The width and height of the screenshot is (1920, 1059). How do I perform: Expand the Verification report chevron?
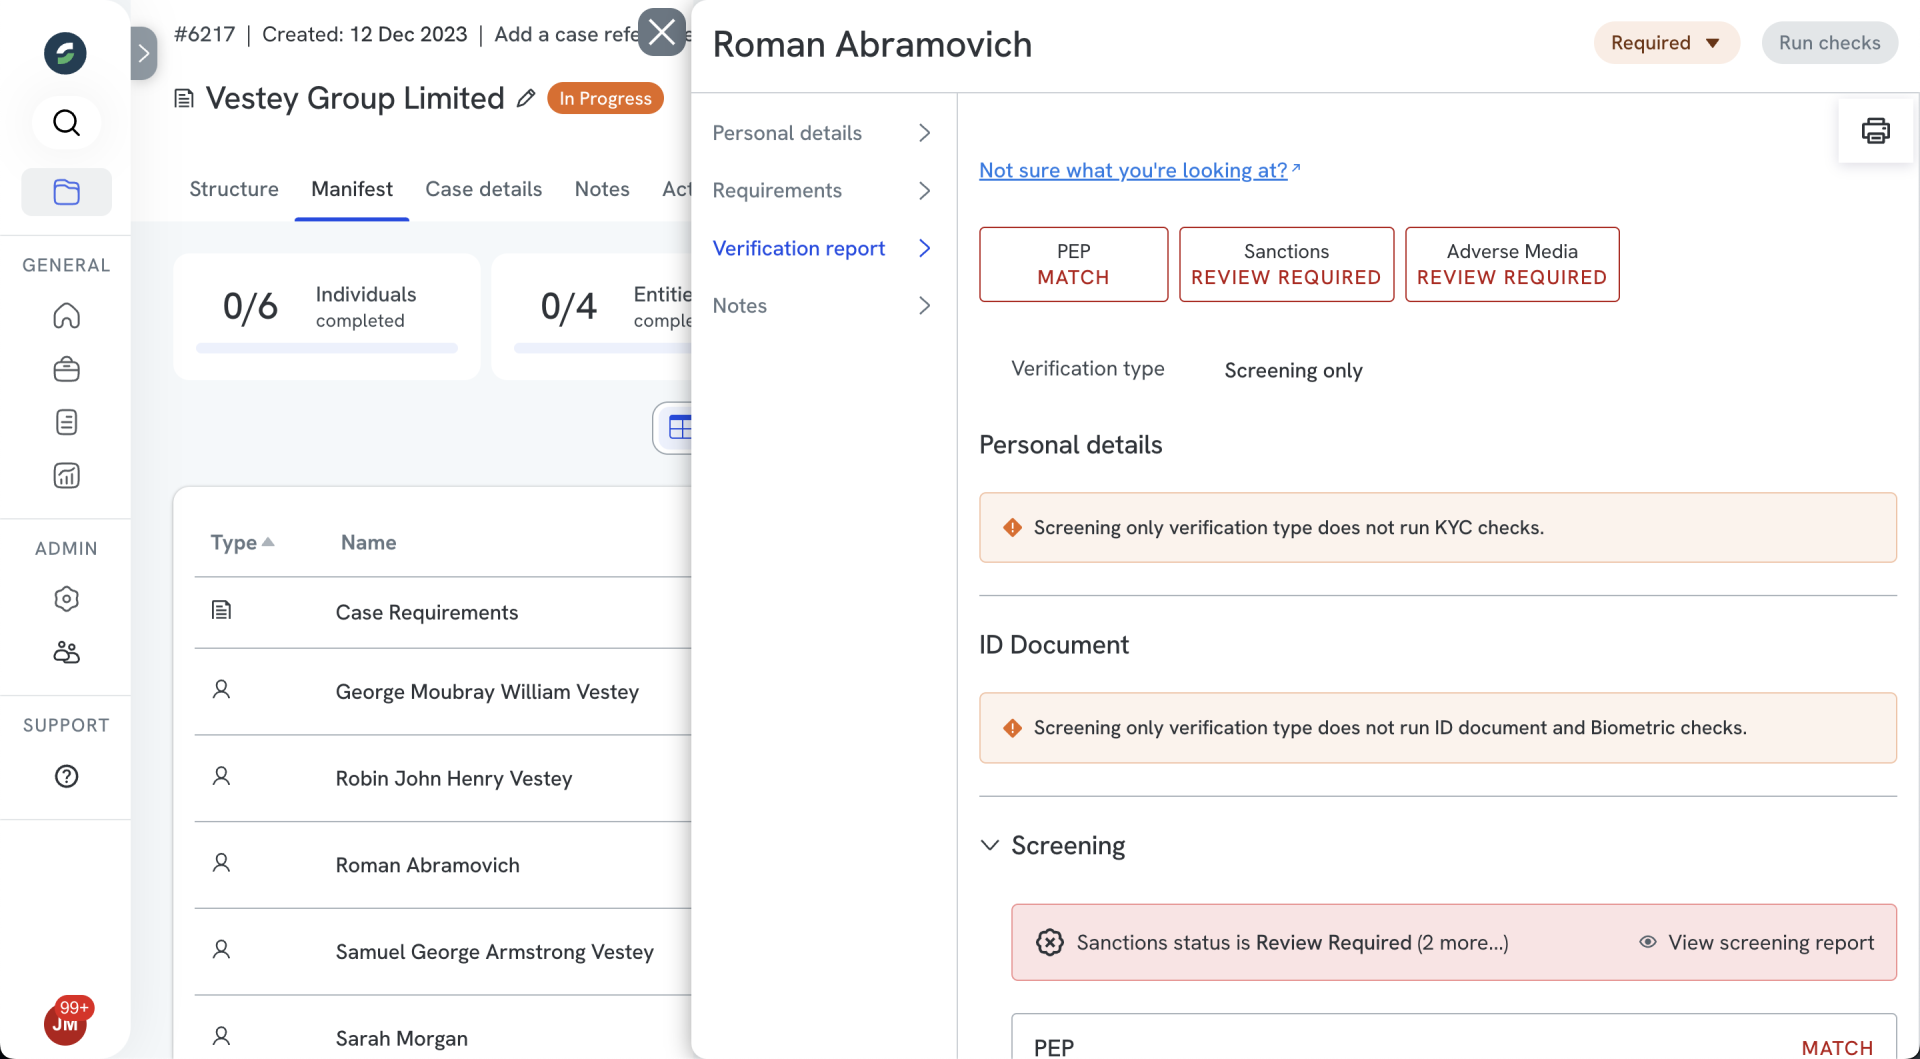924,248
